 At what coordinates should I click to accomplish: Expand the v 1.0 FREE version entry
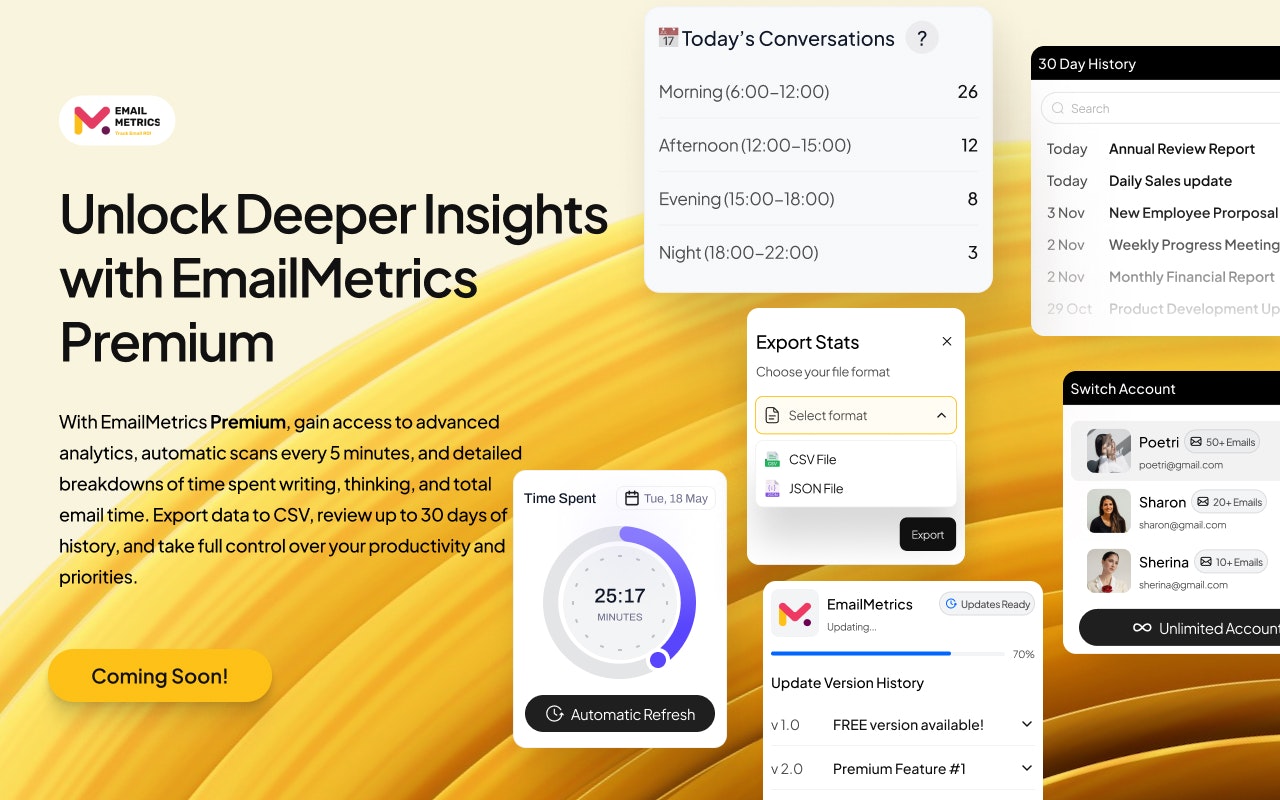(x=1026, y=724)
